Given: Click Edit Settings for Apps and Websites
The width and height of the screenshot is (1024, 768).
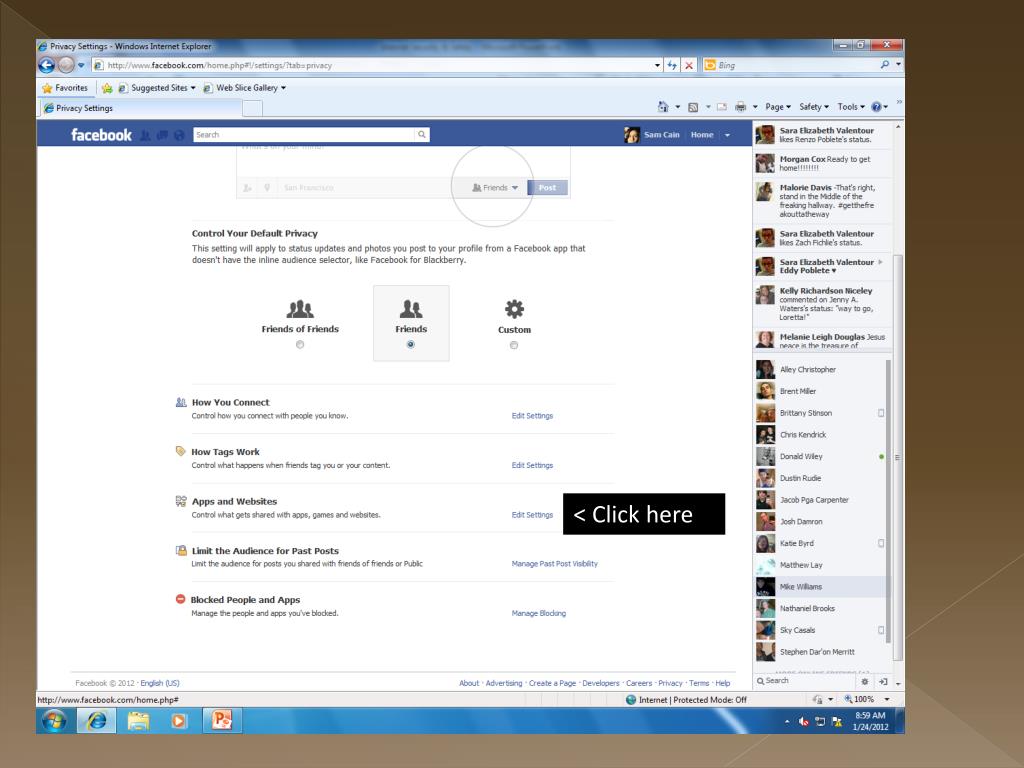Looking at the screenshot, I should point(532,515).
